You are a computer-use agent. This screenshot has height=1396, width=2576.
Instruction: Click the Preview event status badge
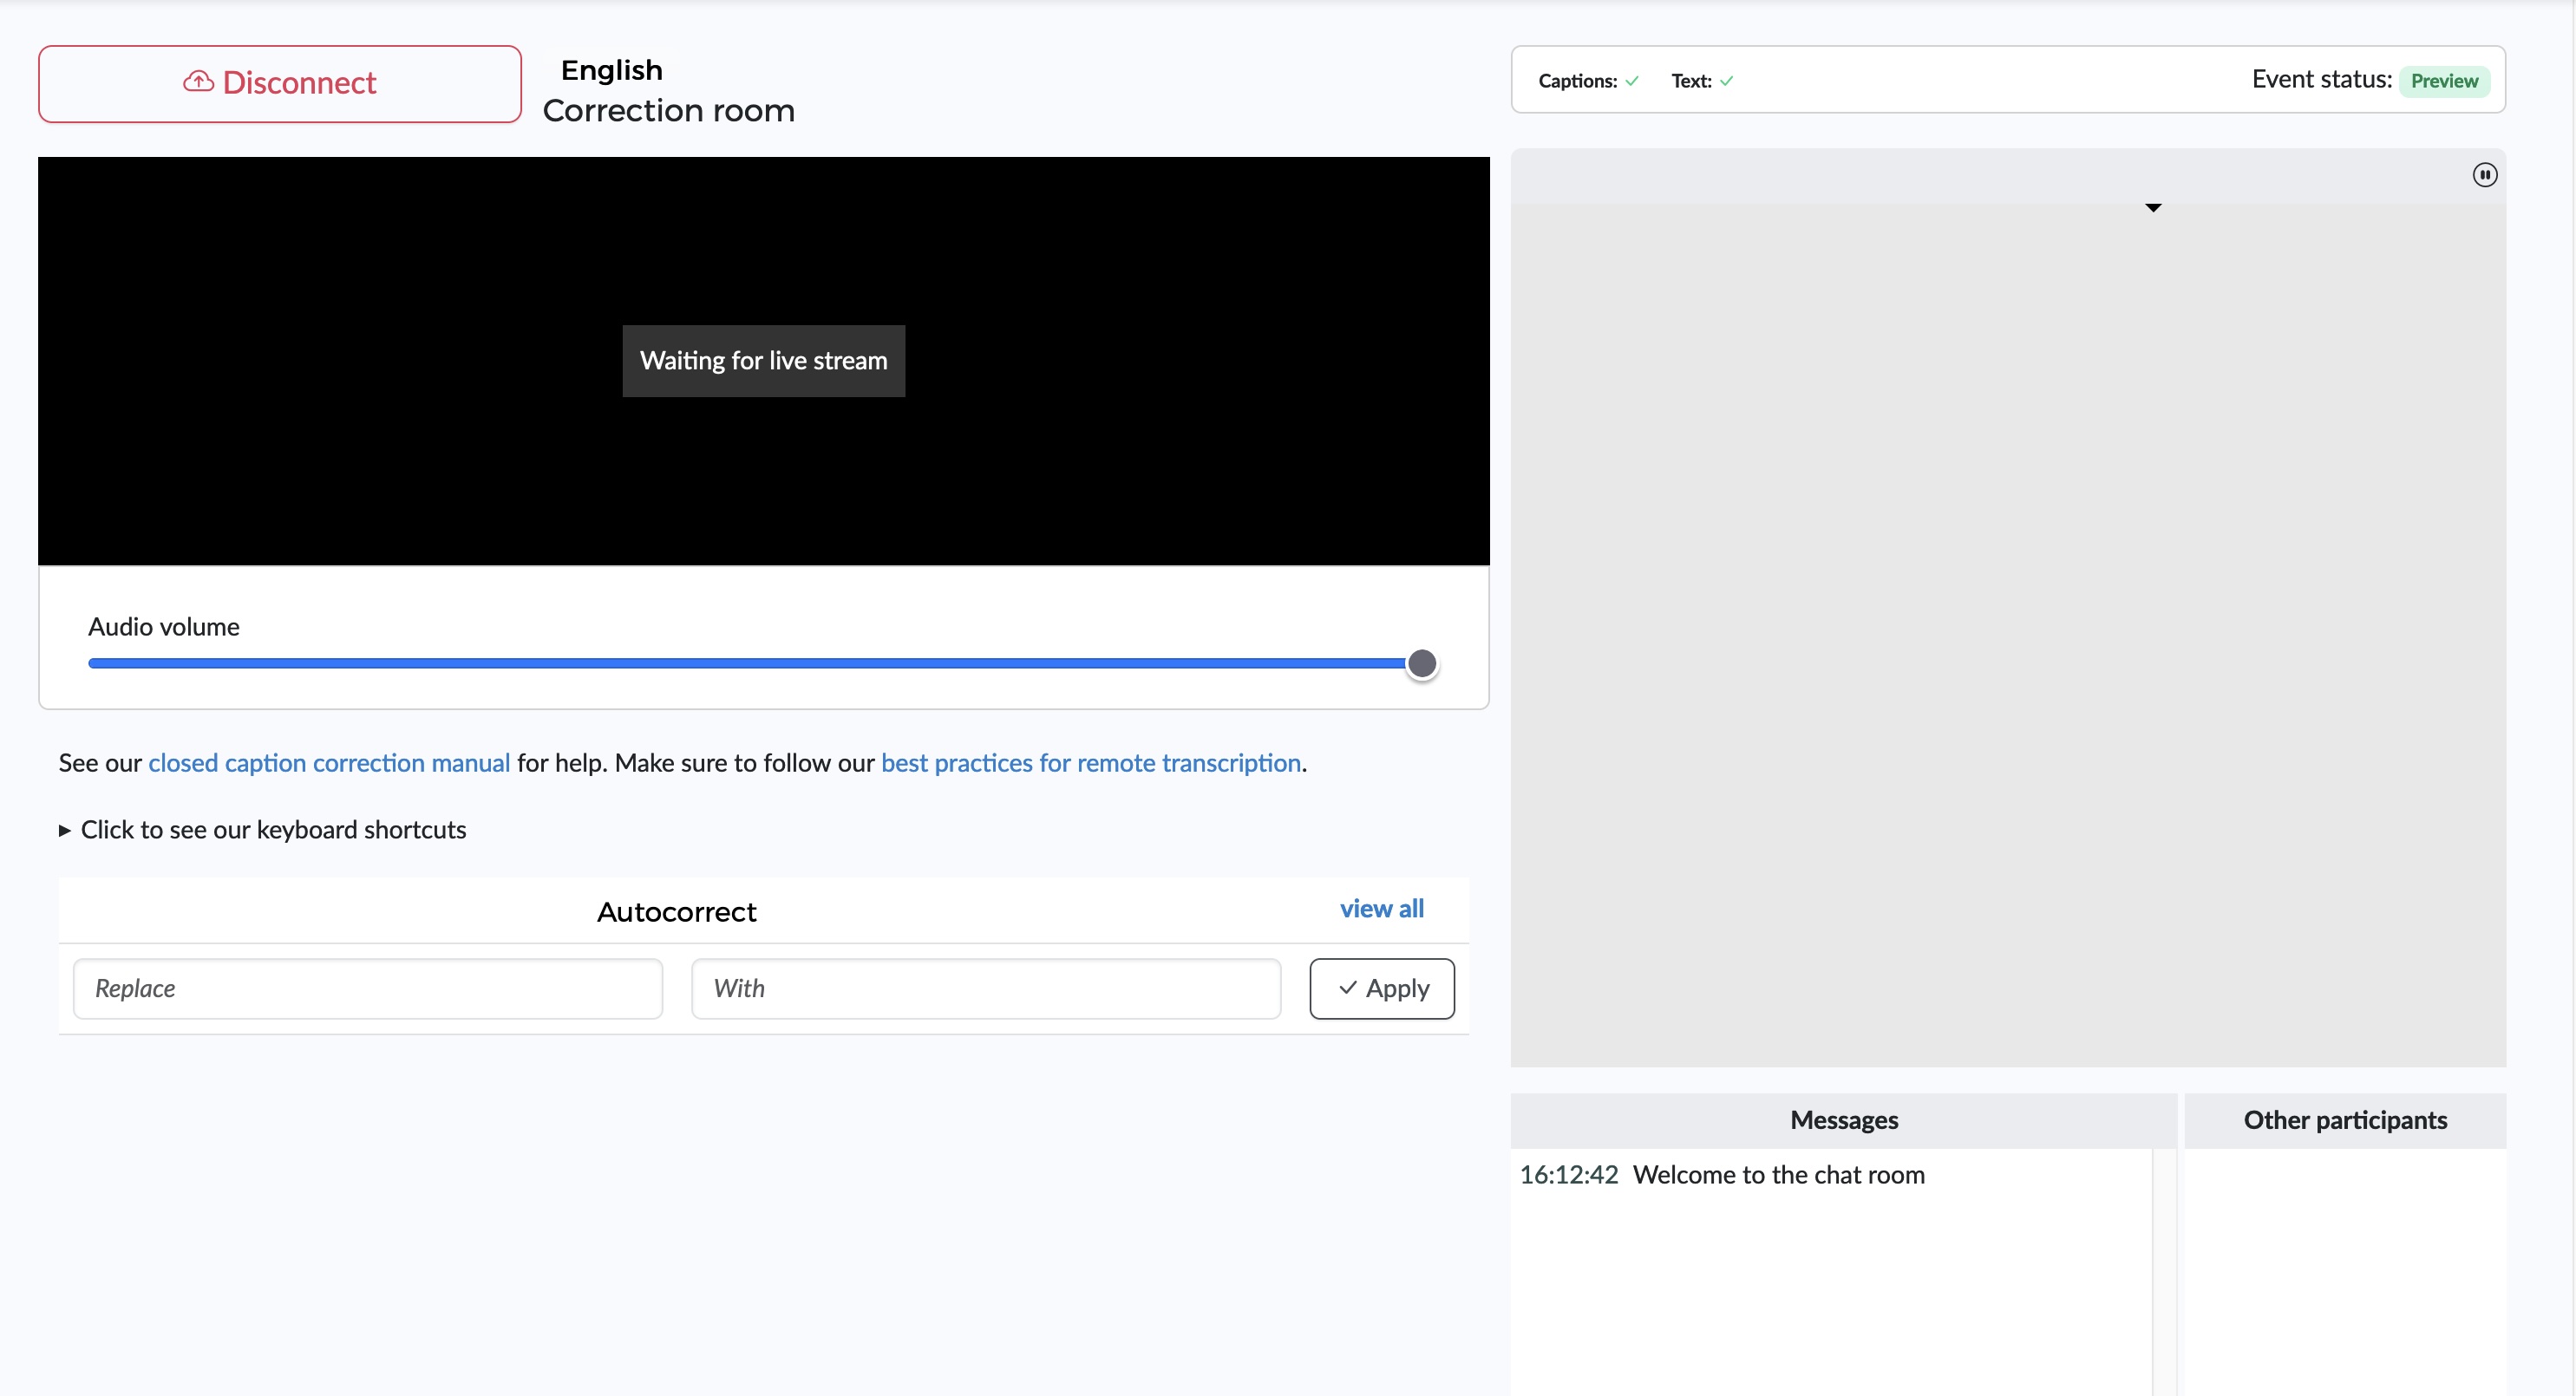pyautogui.click(x=2444, y=81)
